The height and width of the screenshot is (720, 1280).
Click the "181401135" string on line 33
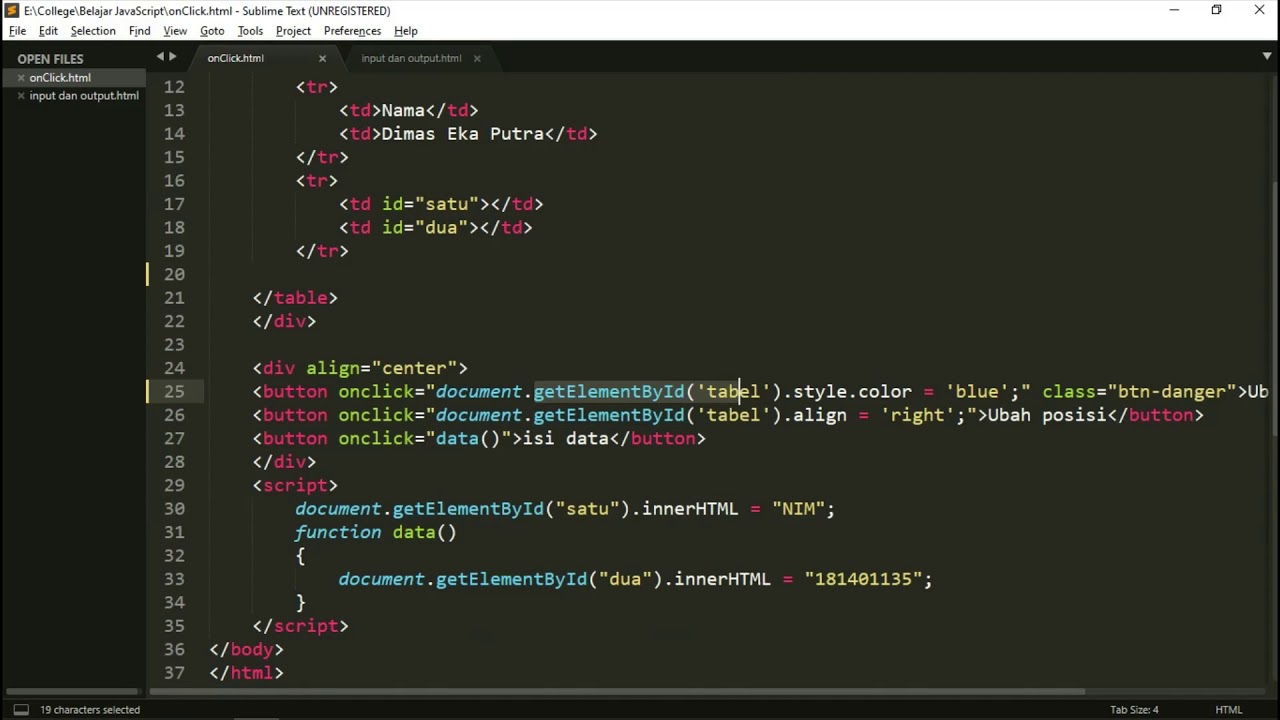click(x=863, y=579)
